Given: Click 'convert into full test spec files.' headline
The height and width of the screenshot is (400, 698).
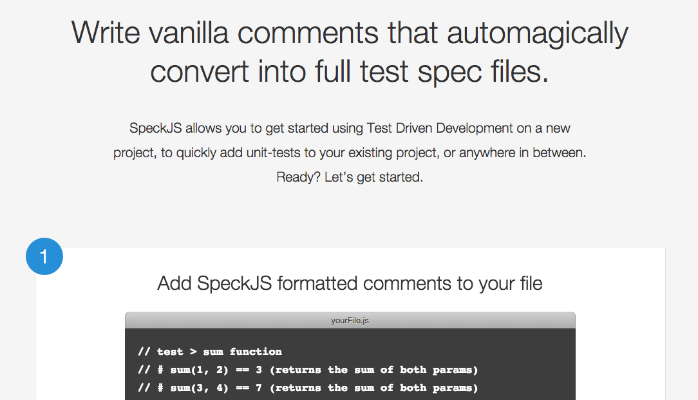Looking at the screenshot, I should 349,72.
